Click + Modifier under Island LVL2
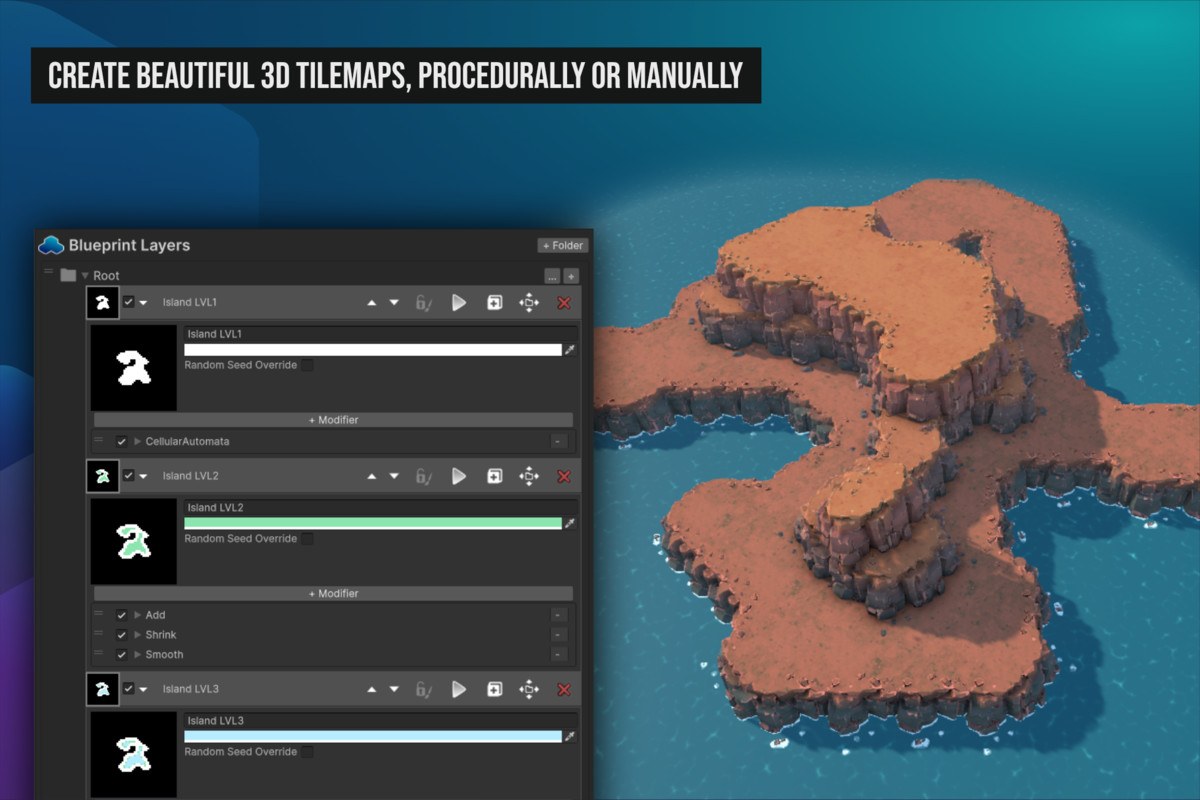 pos(333,593)
